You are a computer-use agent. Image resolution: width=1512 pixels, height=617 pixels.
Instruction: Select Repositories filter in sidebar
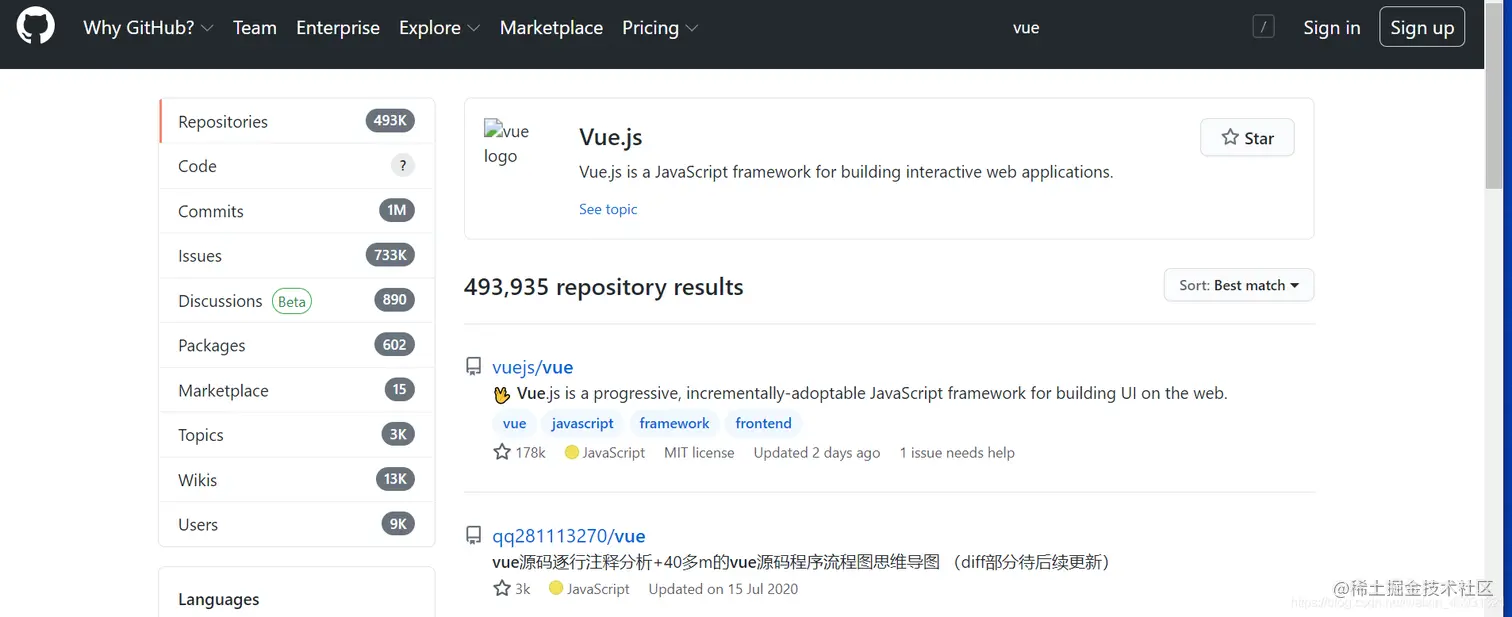point(297,121)
